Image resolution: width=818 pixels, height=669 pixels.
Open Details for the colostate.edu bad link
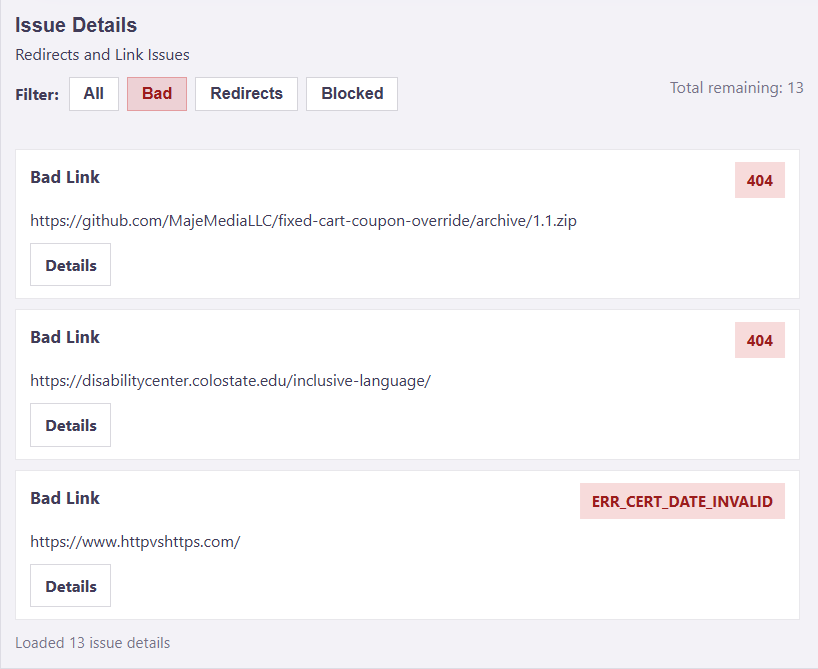(70, 424)
